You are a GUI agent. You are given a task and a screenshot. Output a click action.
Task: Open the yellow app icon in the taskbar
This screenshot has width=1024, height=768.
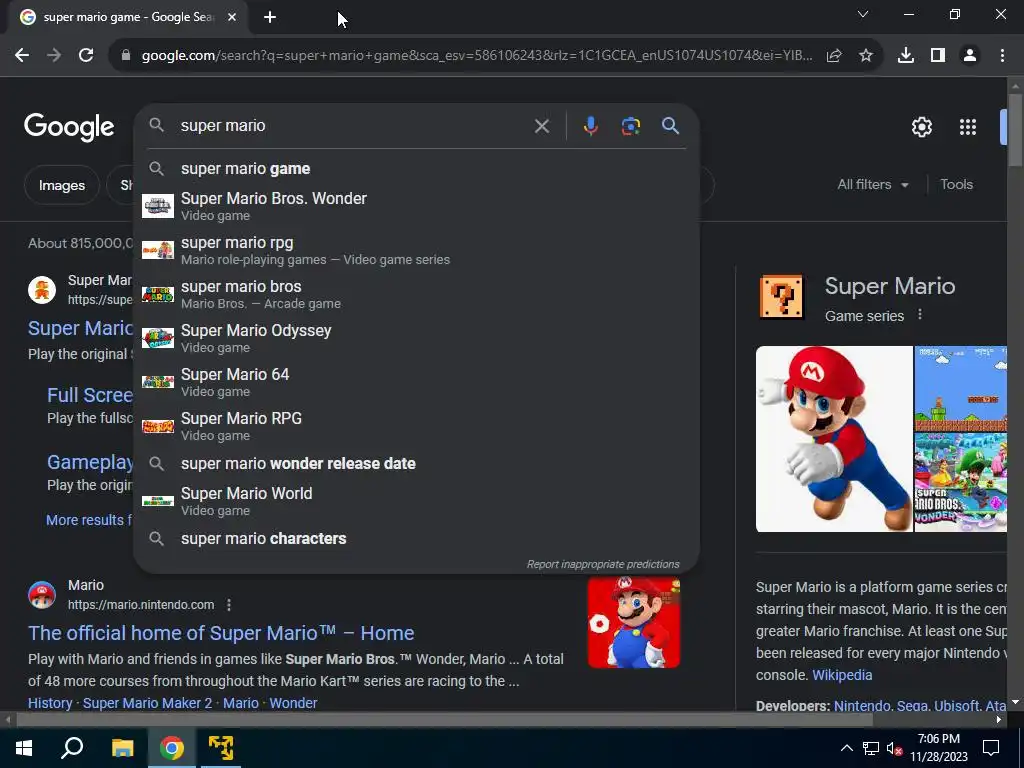(x=221, y=748)
